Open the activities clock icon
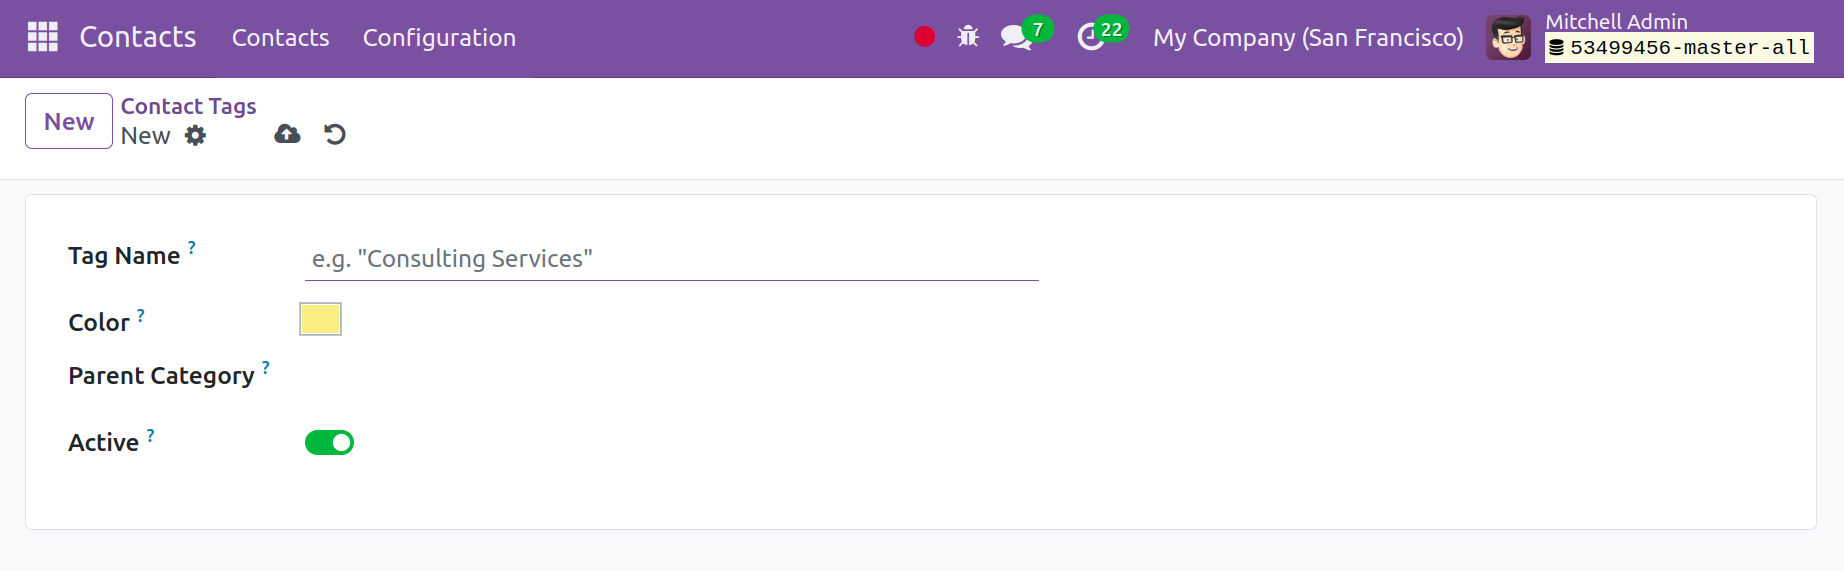Screen dimensions: 1844x571 click(x=1090, y=38)
